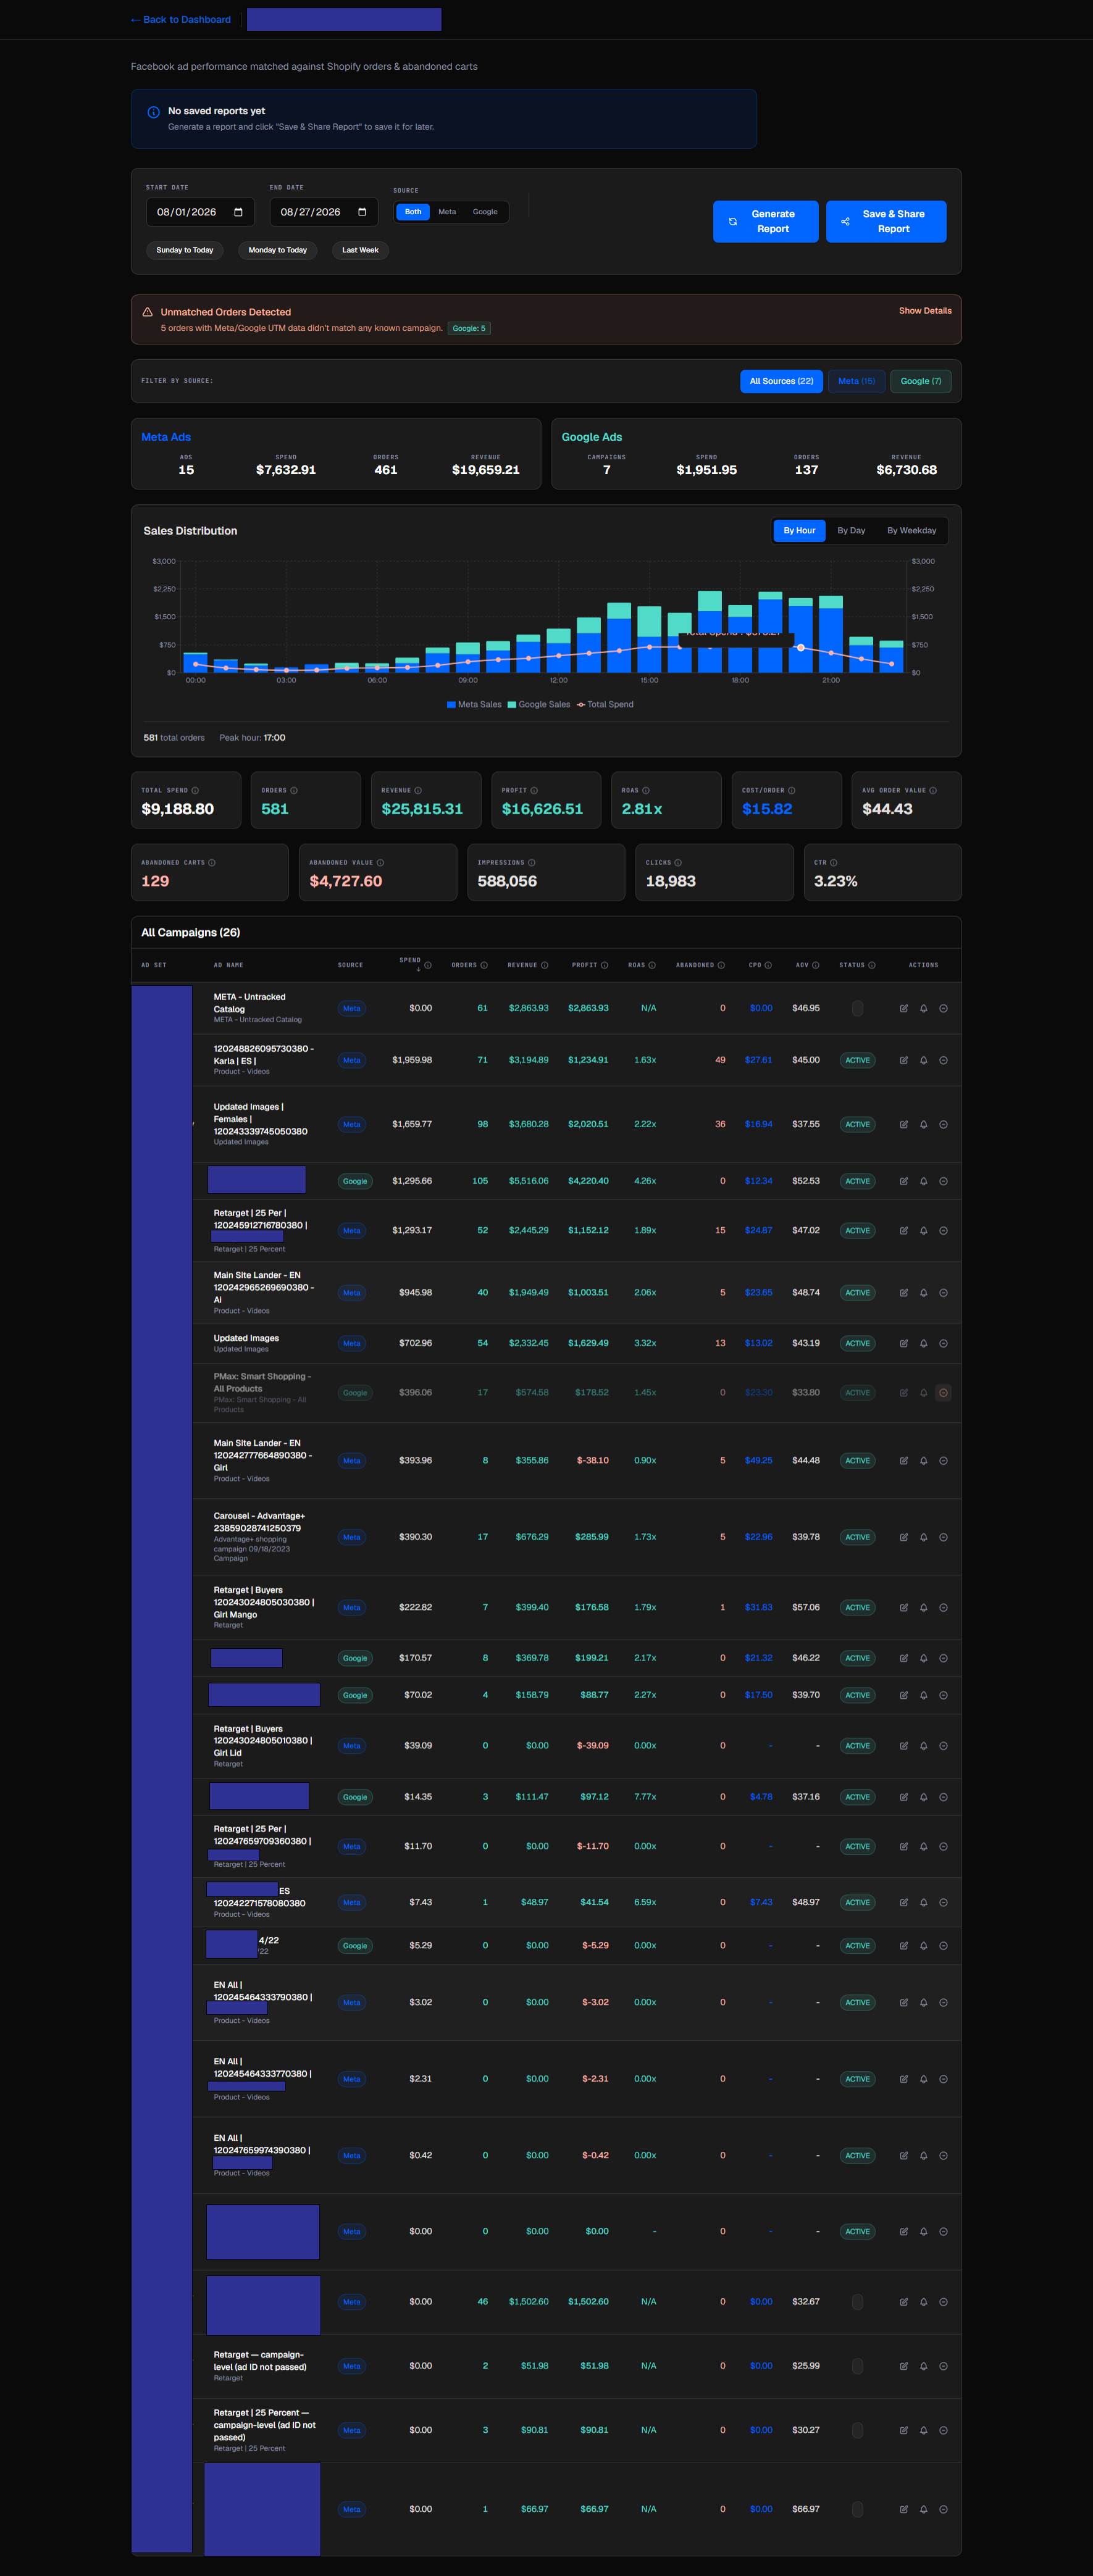Click bell icon in the Karla | ES row
1093x2576 pixels.
coord(923,1060)
